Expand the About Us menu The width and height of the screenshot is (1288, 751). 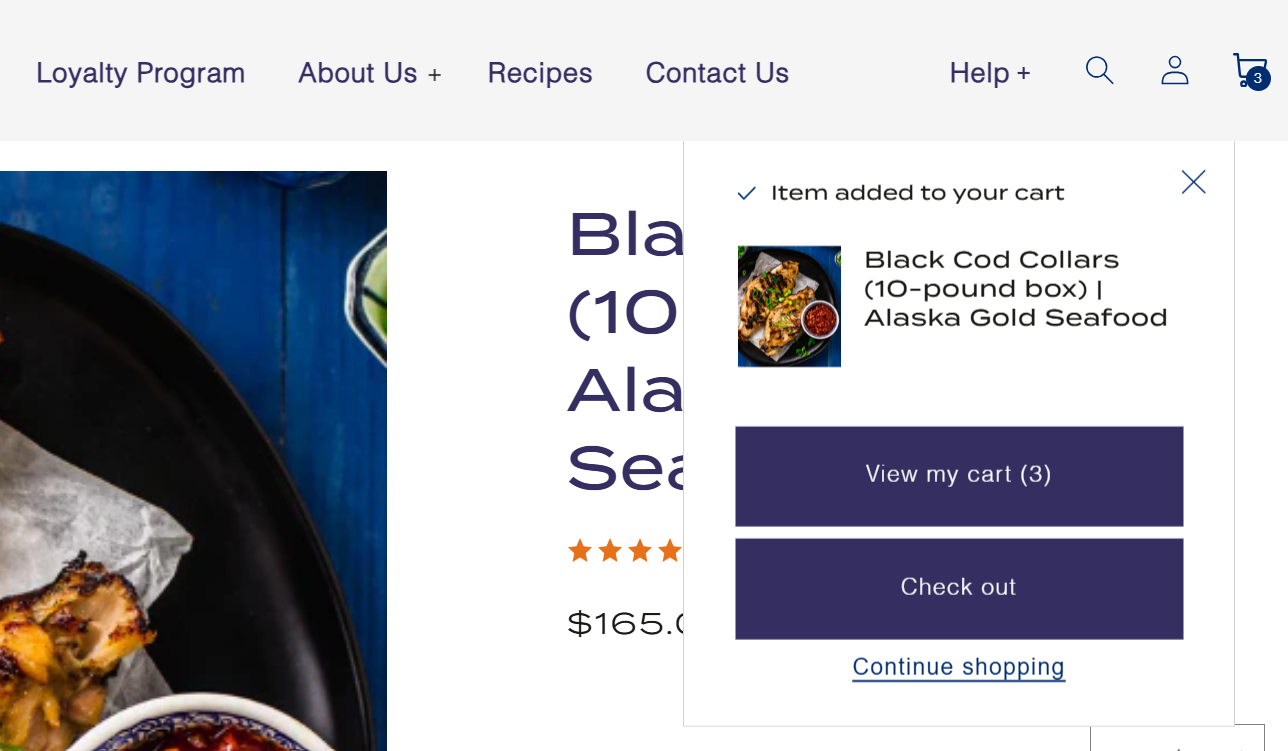pyautogui.click(x=369, y=73)
